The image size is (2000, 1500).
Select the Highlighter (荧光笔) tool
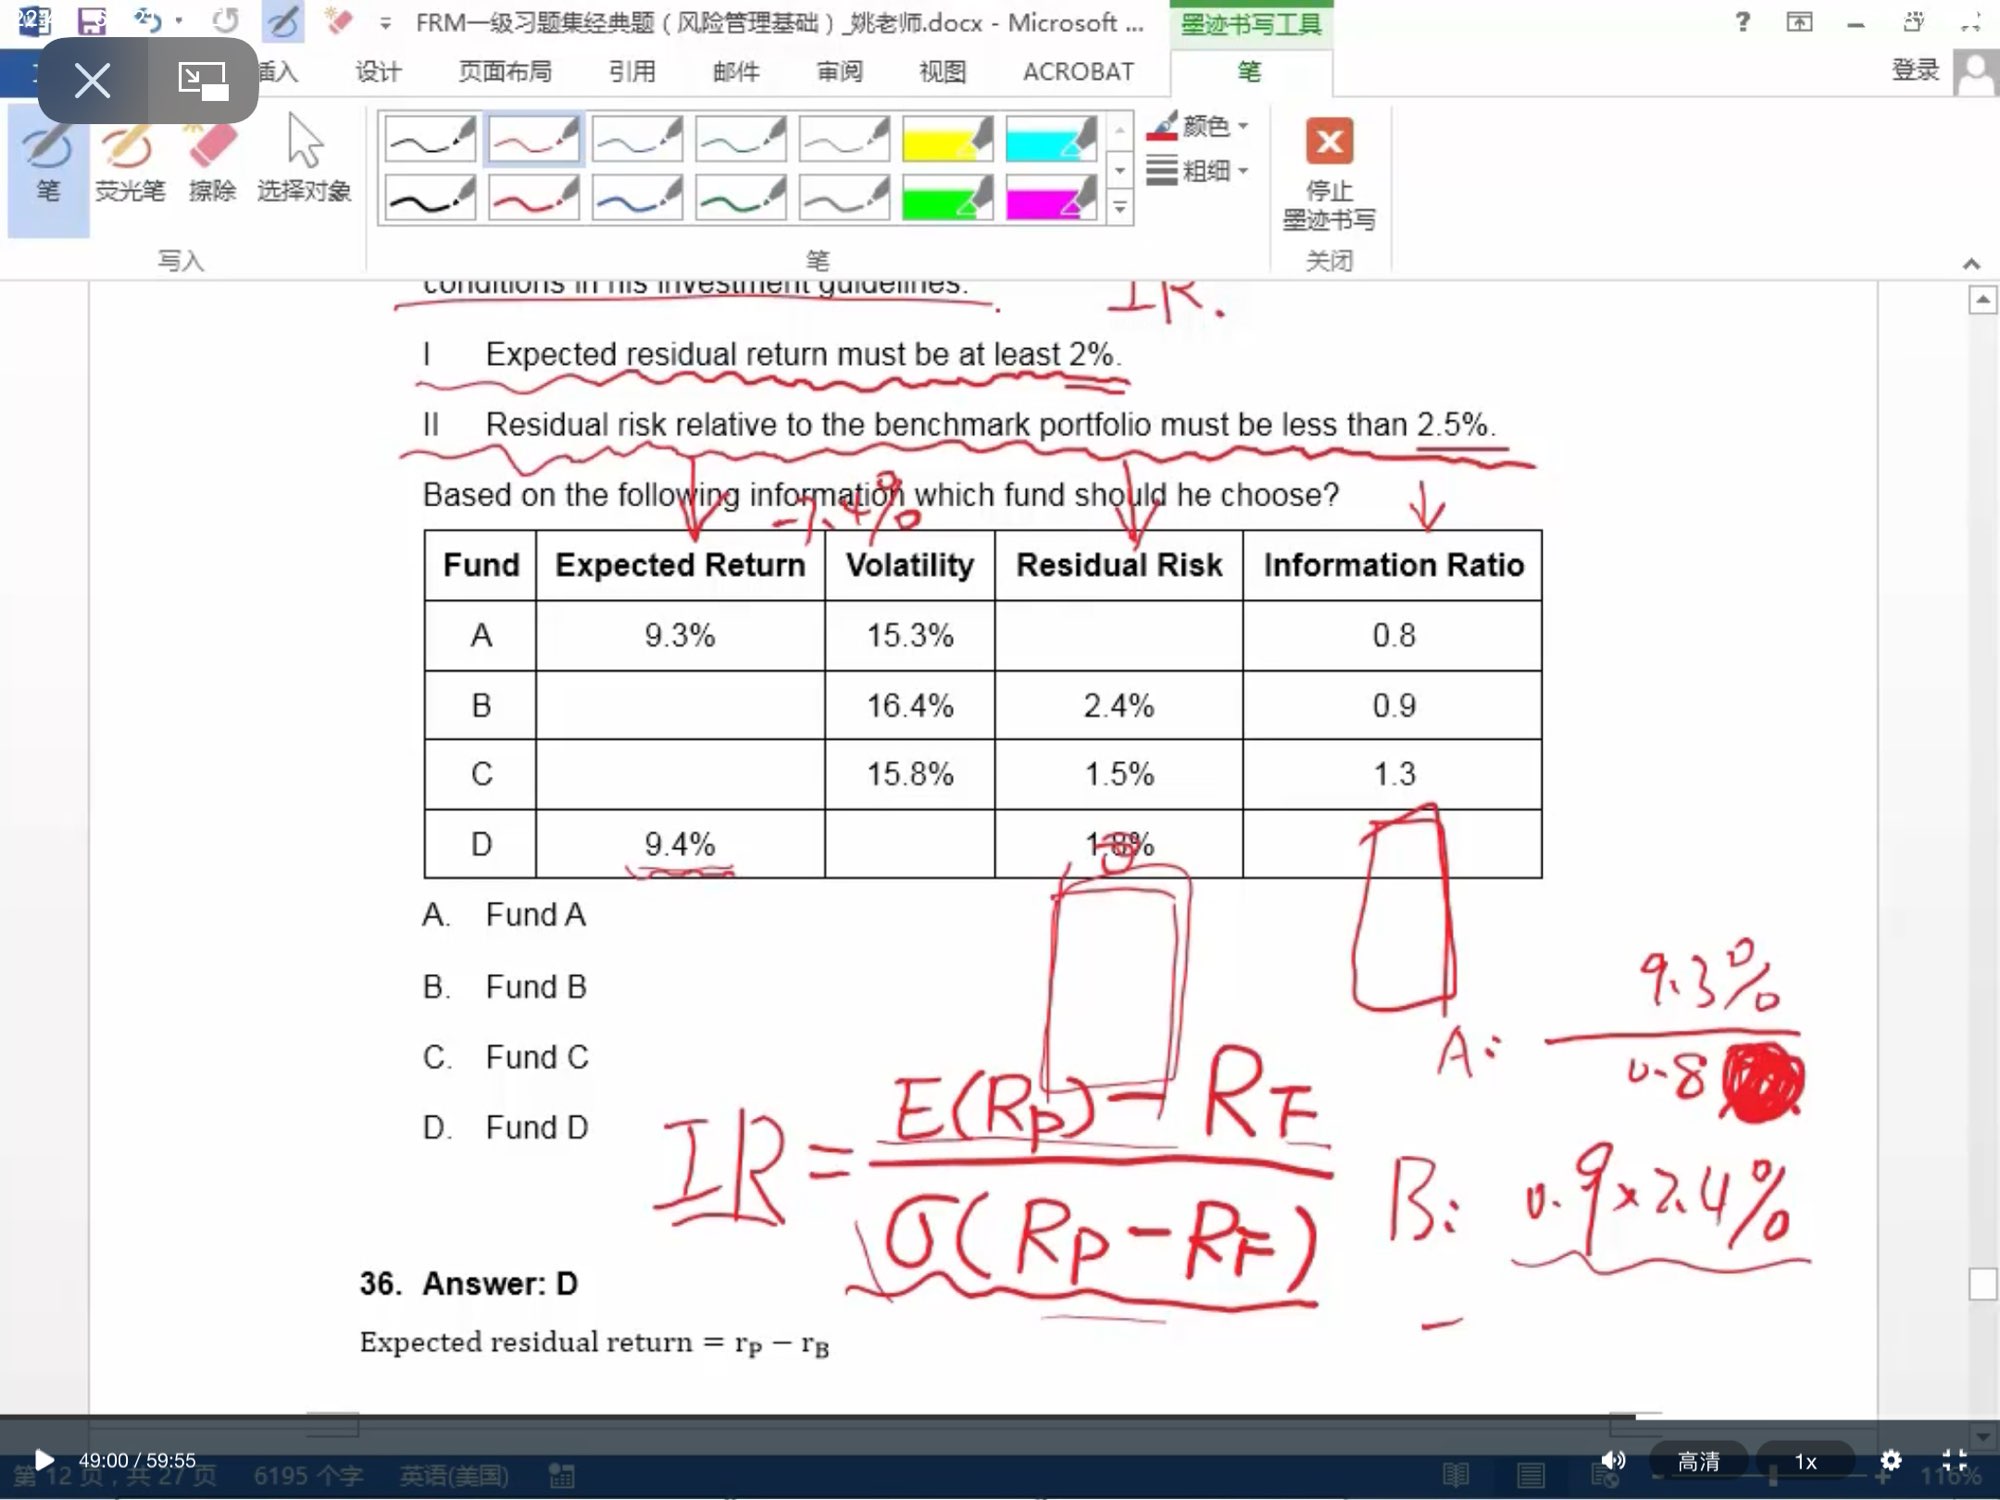pyautogui.click(x=129, y=163)
